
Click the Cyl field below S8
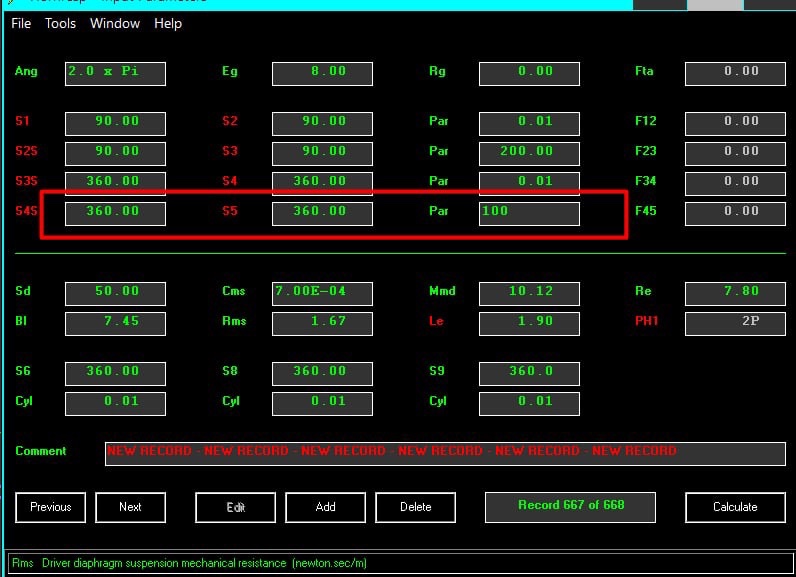click(322, 403)
